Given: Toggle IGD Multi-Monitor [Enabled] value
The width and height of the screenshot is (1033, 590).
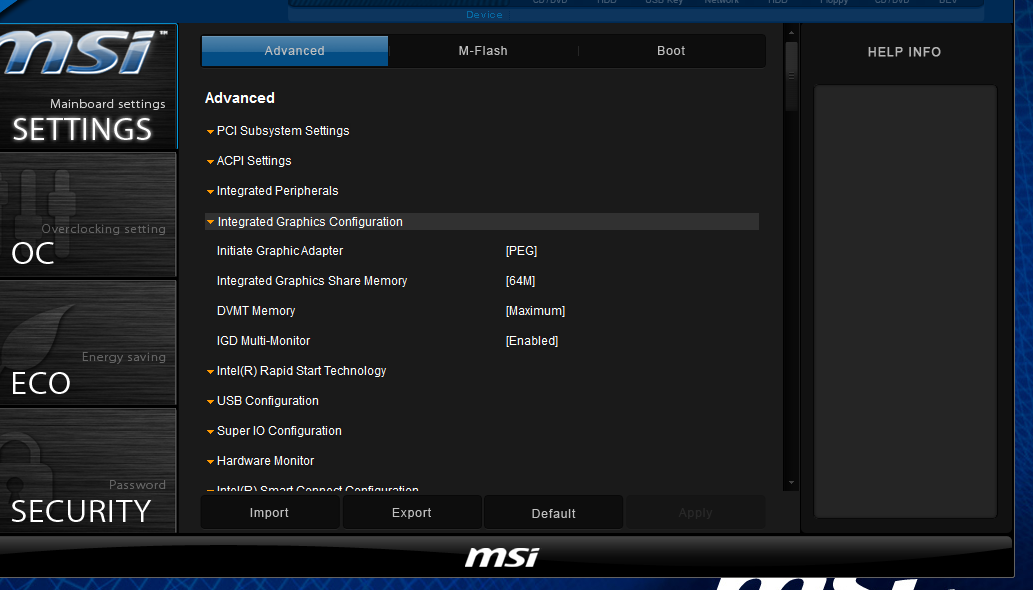Looking at the screenshot, I should [532, 341].
